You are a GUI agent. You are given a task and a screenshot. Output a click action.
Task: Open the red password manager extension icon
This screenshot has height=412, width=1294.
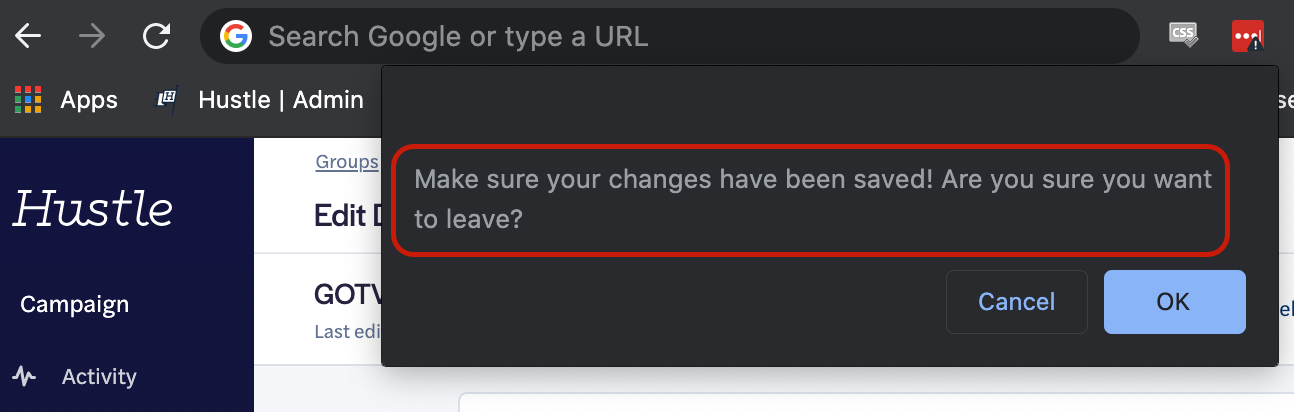(x=1247, y=37)
